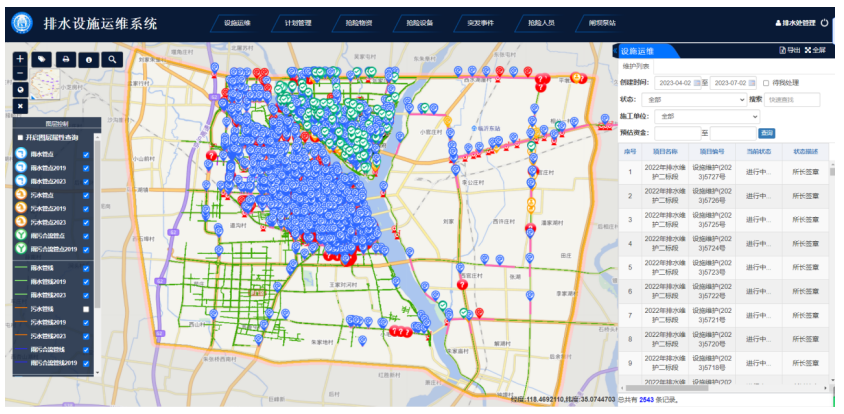Open the 设施运维 top menu
Viewport: 844px width, 414px height.
pos(238,23)
